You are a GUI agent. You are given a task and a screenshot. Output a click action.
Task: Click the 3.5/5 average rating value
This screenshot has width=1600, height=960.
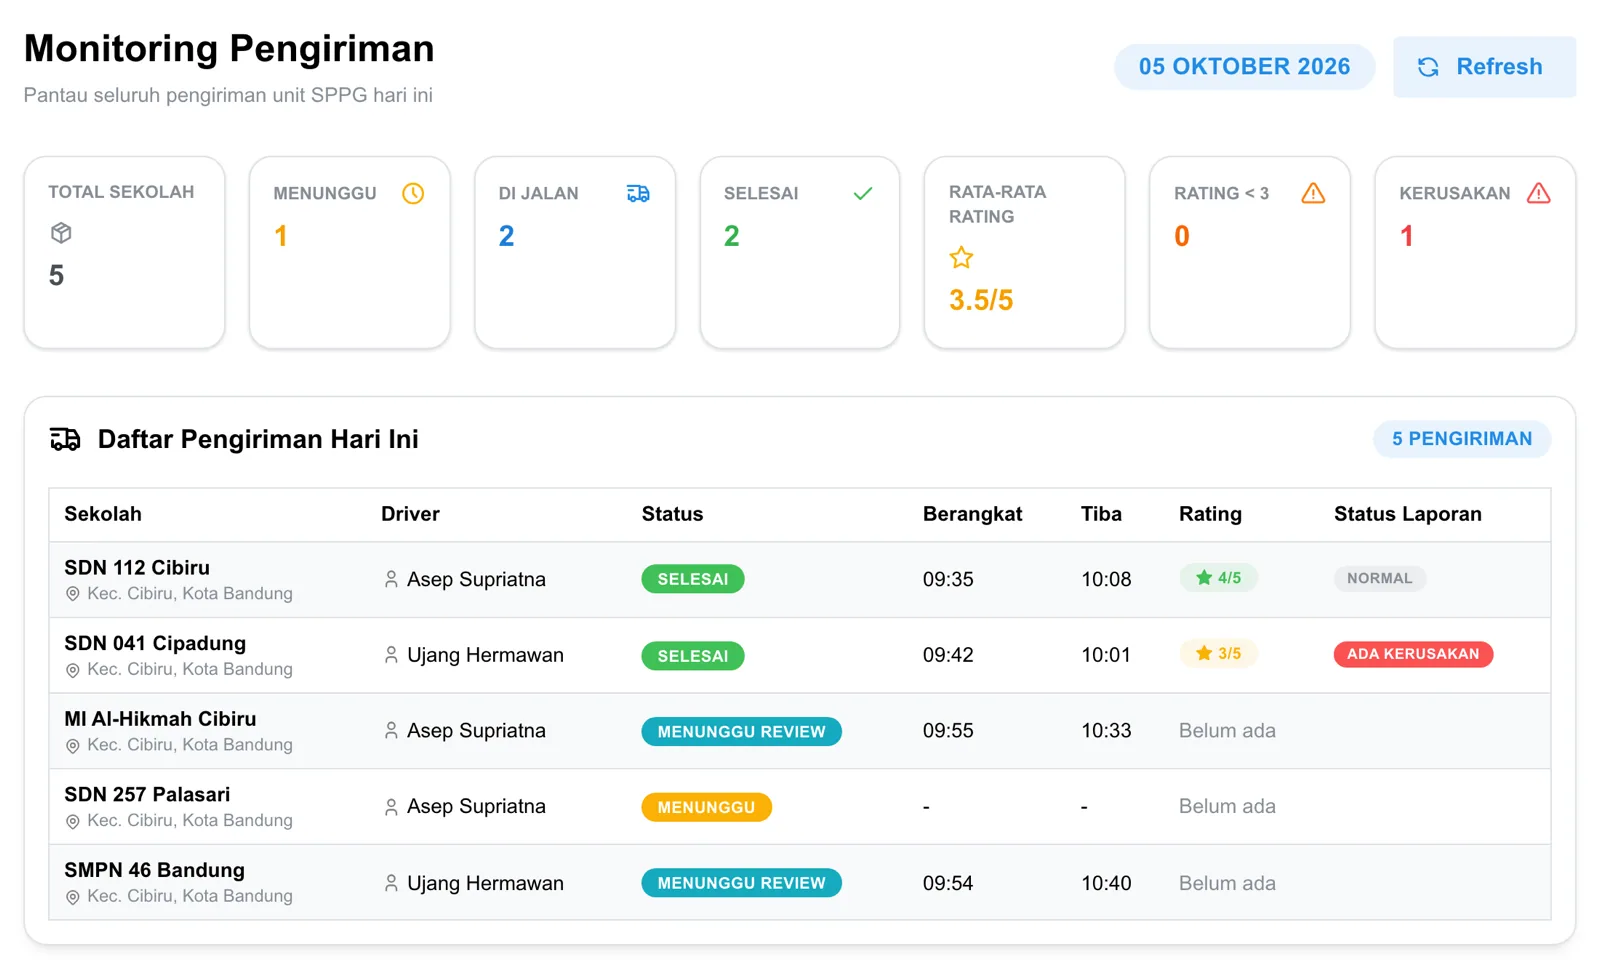981,300
